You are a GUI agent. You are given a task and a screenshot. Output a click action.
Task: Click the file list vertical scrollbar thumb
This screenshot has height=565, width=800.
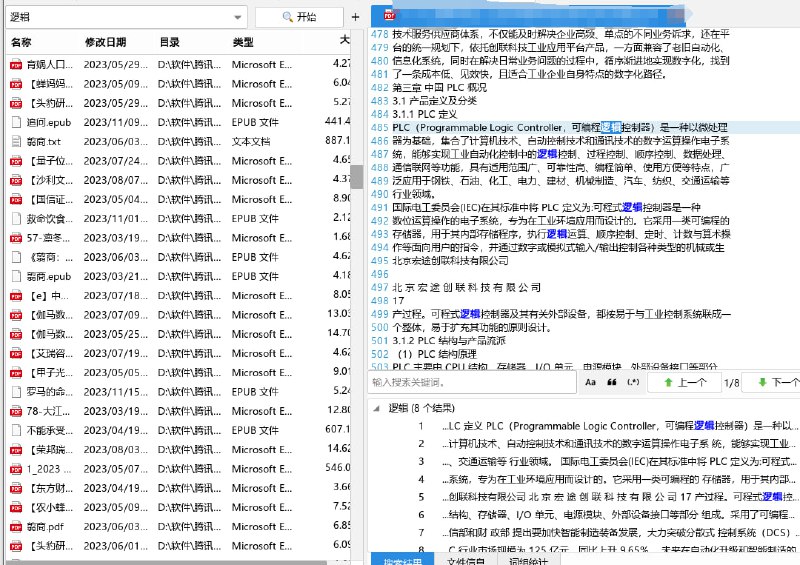355,176
